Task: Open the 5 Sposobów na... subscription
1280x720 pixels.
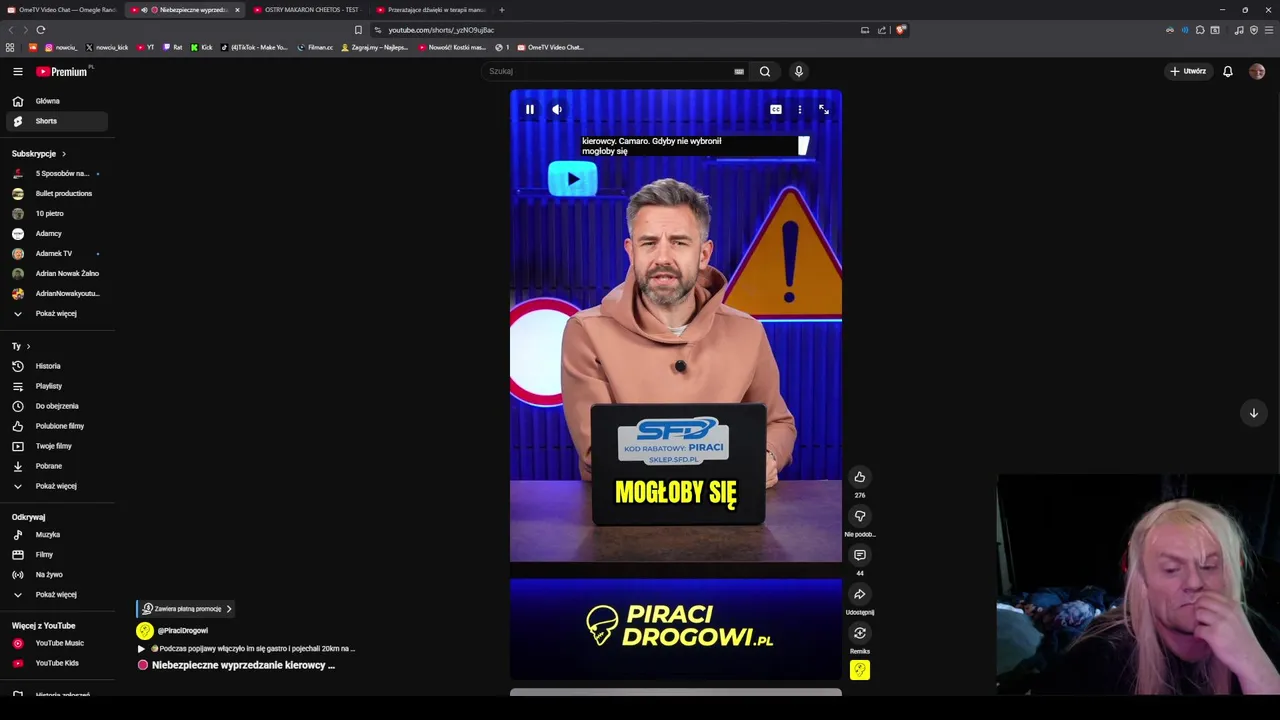Action: pos(57,174)
